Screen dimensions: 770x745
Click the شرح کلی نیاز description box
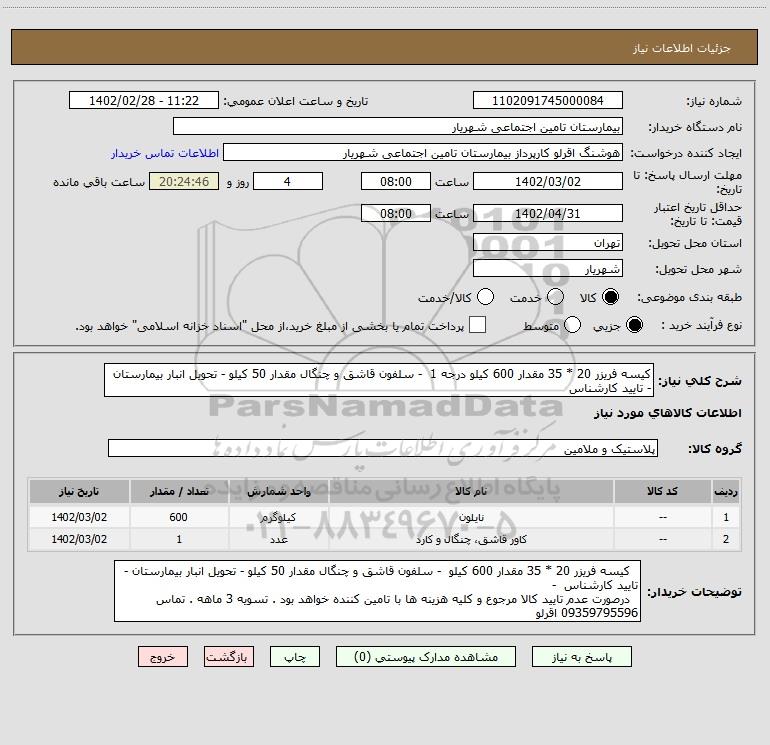379,380
